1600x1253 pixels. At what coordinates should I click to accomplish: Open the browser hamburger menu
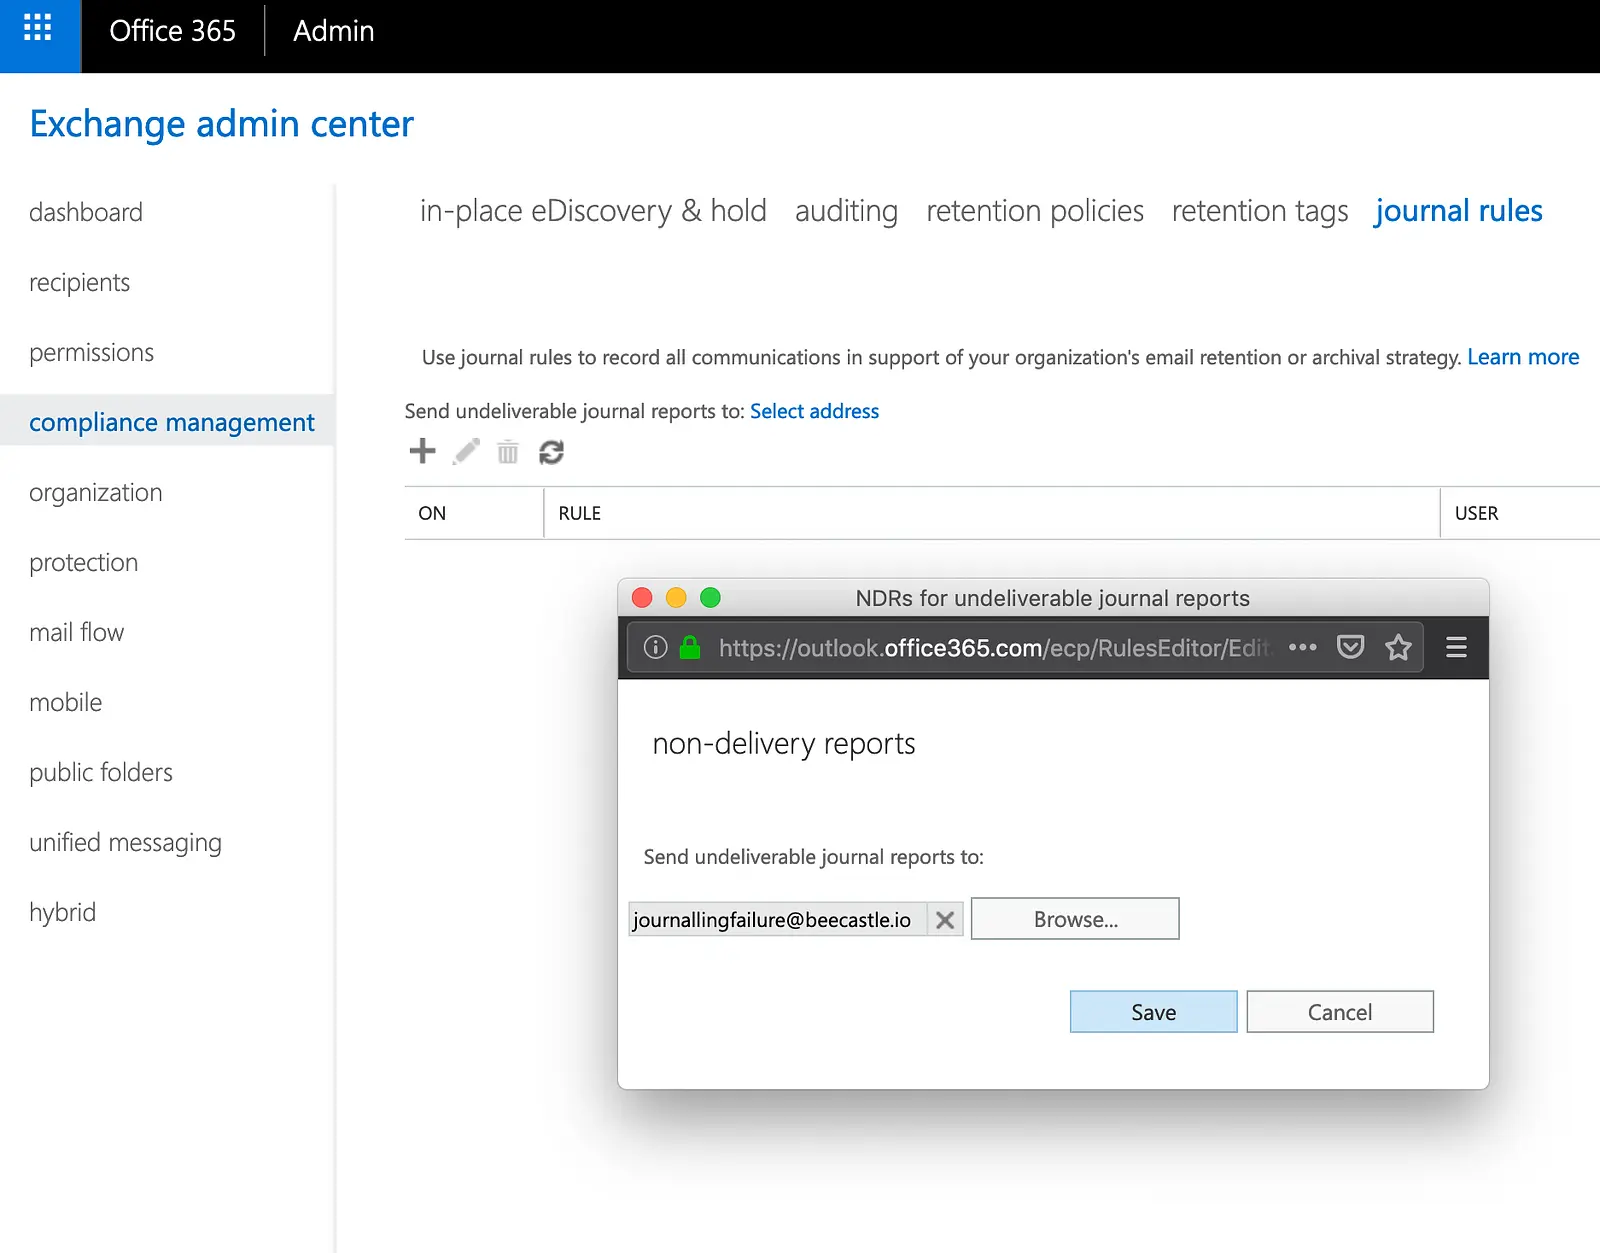(x=1456, y=647)
